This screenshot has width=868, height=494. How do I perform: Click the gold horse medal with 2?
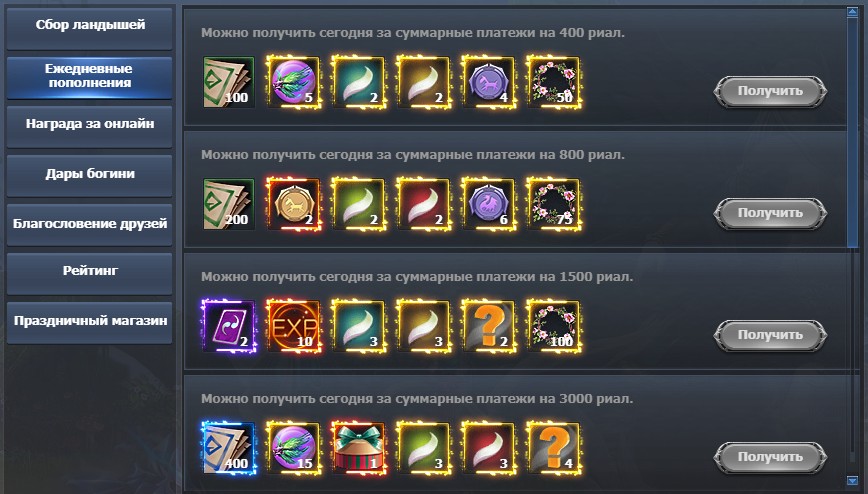(x=293, y=204)
